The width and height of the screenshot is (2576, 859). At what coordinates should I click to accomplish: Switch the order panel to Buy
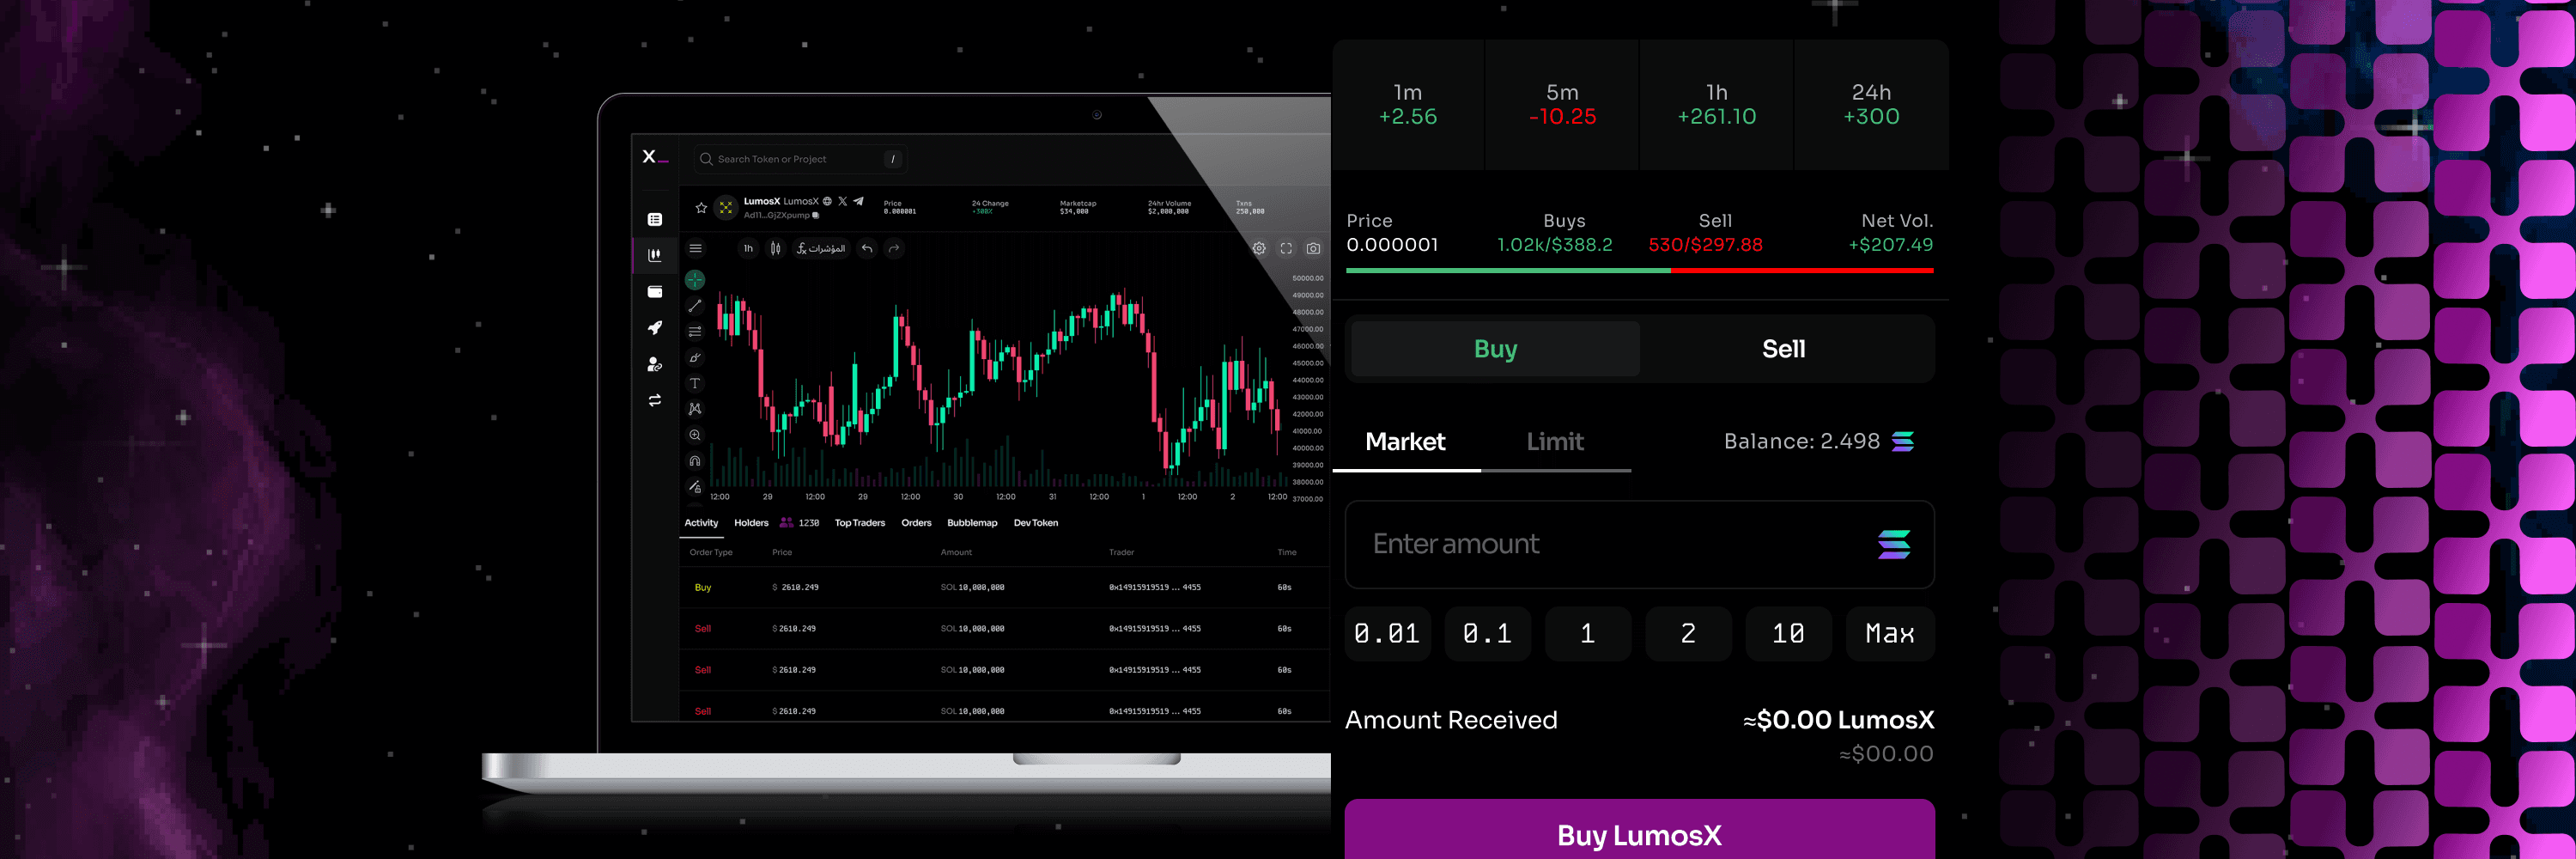pos(1495,349)
